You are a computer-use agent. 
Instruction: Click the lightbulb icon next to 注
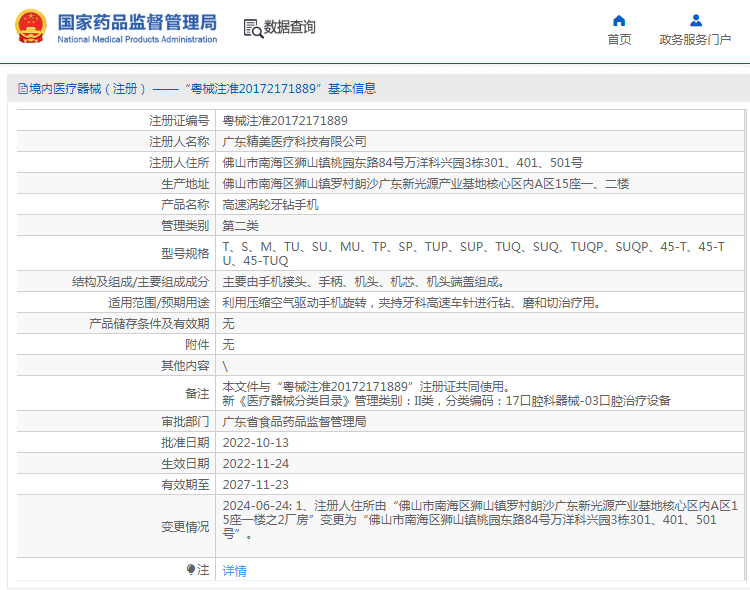tap(191, 569)
